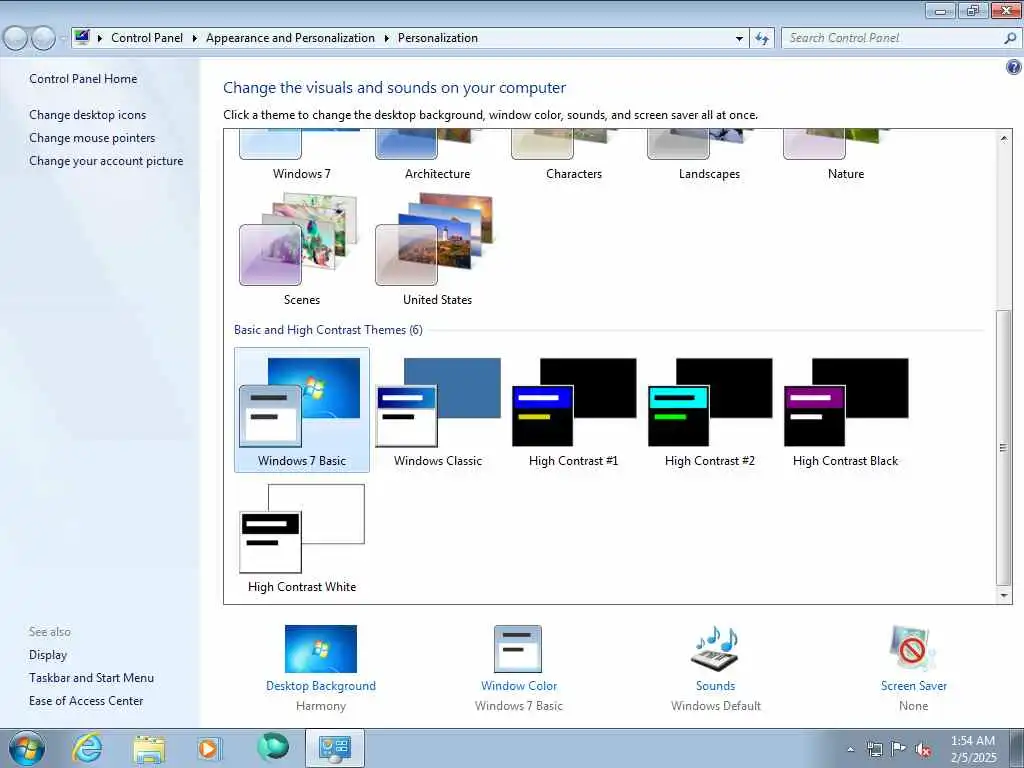Pick the United States theme

(438, 249)
